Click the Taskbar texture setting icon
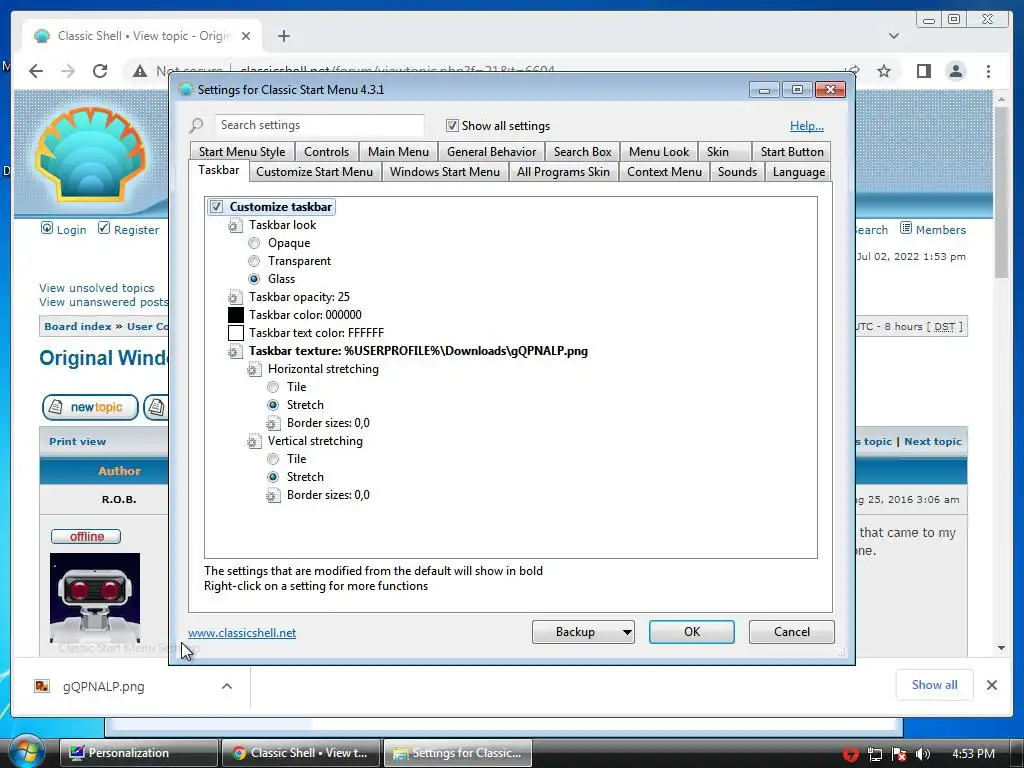The width and height of the screenshot is (1024, 768). (235, 351)
